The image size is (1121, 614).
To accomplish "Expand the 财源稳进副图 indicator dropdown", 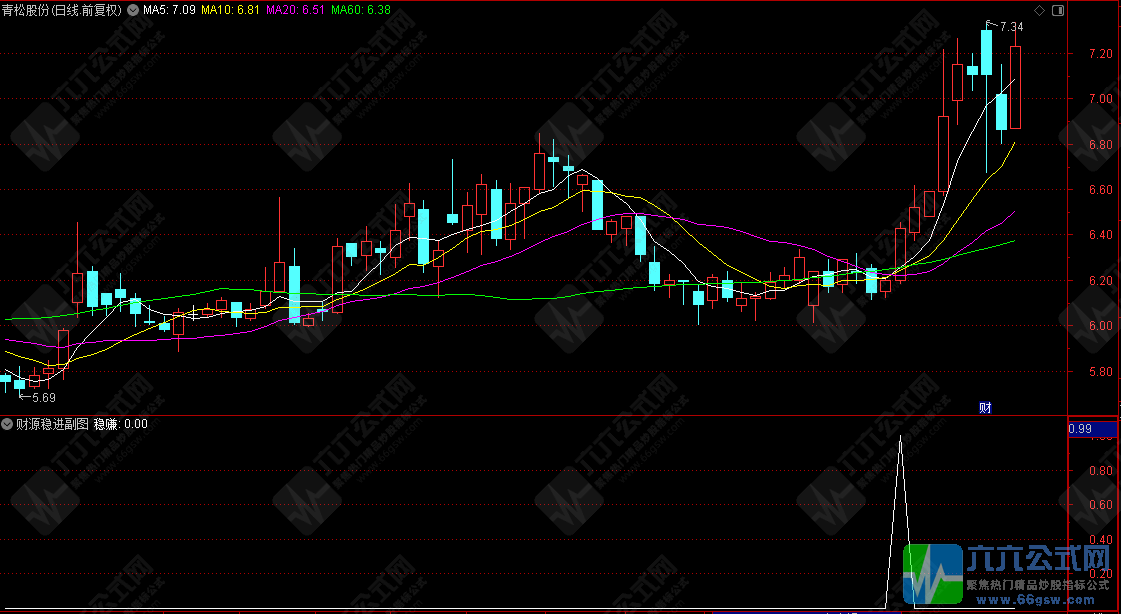I will pos(8,424).
